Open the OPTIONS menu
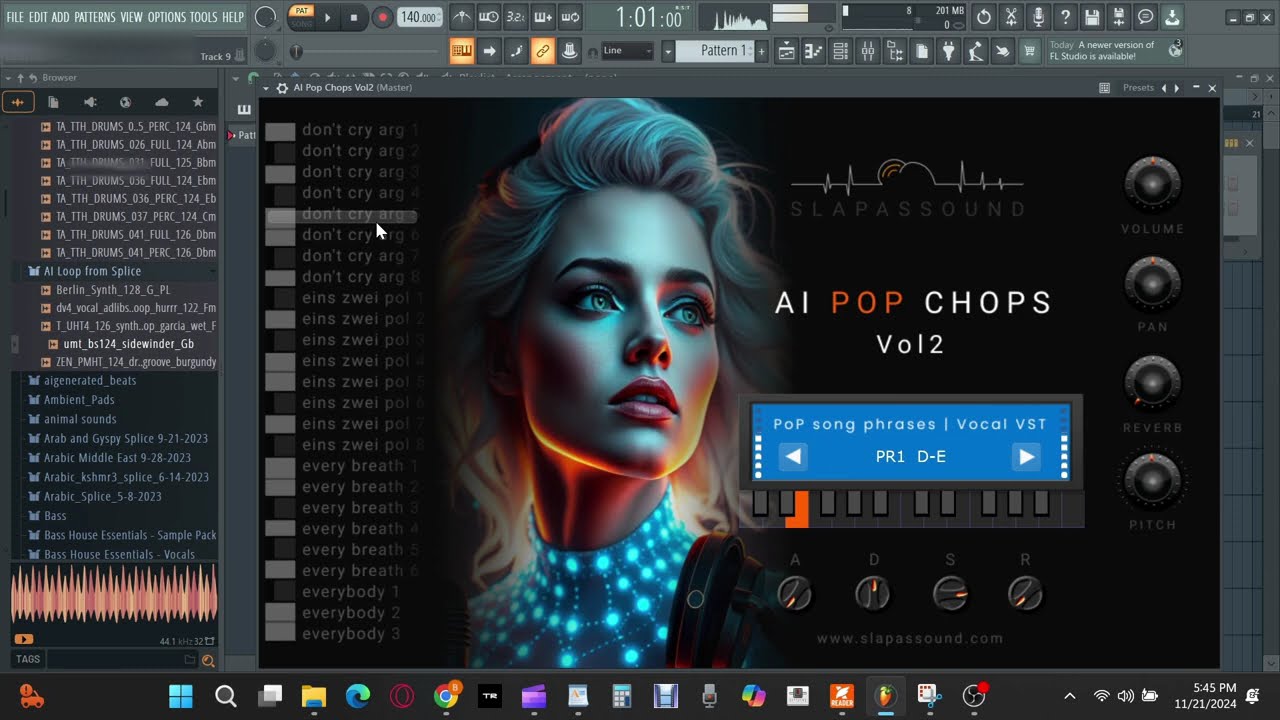 click(x=167, y=17)
